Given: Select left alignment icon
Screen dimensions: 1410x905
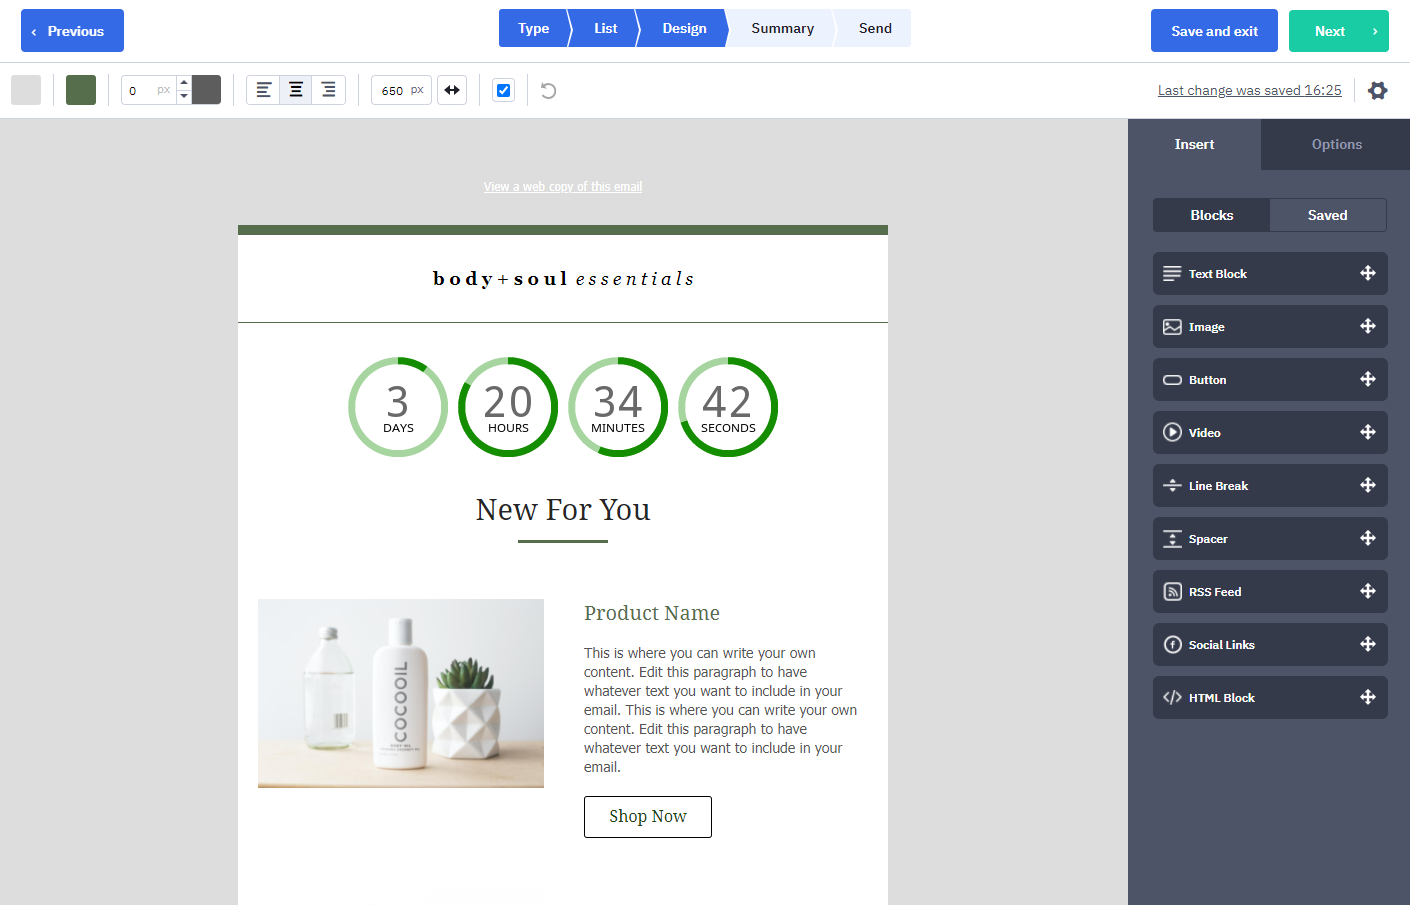Looking at the screenshot, I should 263,90.
